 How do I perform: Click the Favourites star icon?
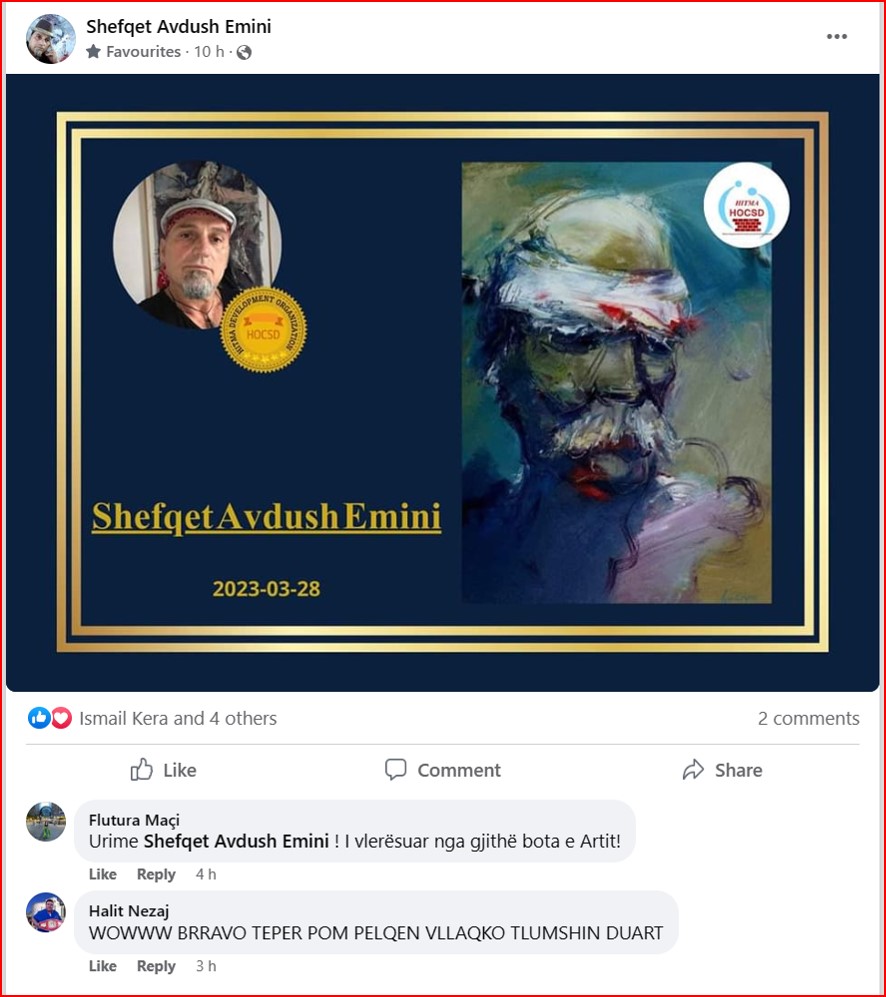tap(93, 52)
